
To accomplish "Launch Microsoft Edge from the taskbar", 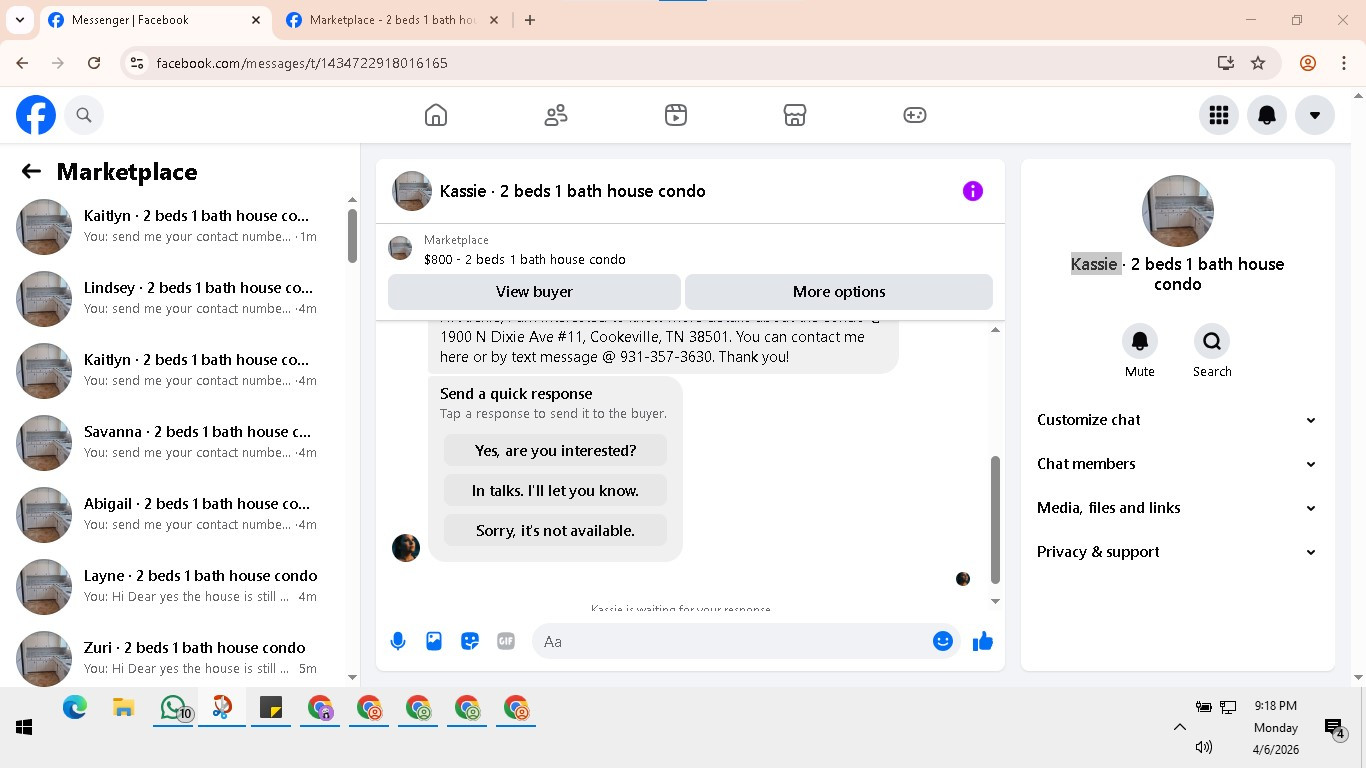I will click(x=75, y=708).
